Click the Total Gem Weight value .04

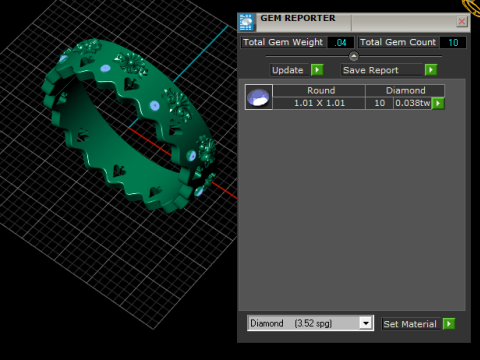click(340, 43)
